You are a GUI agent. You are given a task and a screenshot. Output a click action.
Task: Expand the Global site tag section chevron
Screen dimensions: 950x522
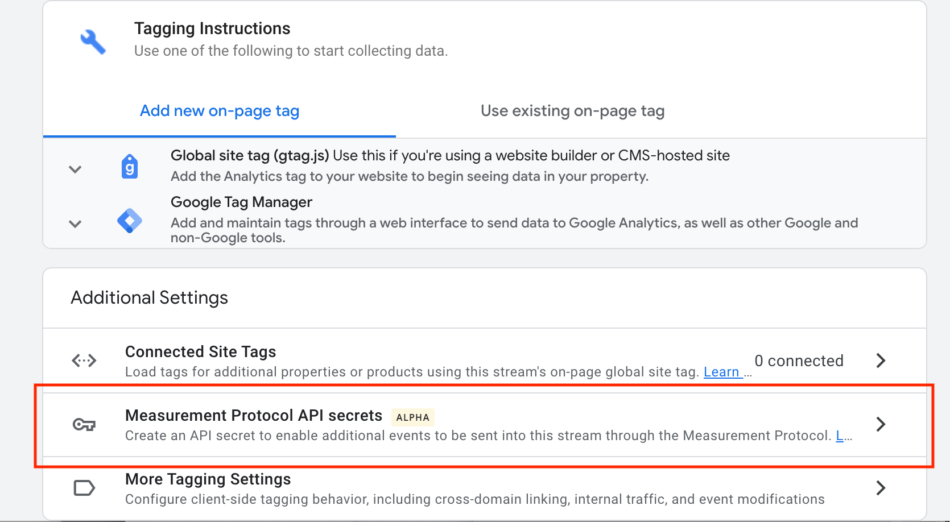75,170
